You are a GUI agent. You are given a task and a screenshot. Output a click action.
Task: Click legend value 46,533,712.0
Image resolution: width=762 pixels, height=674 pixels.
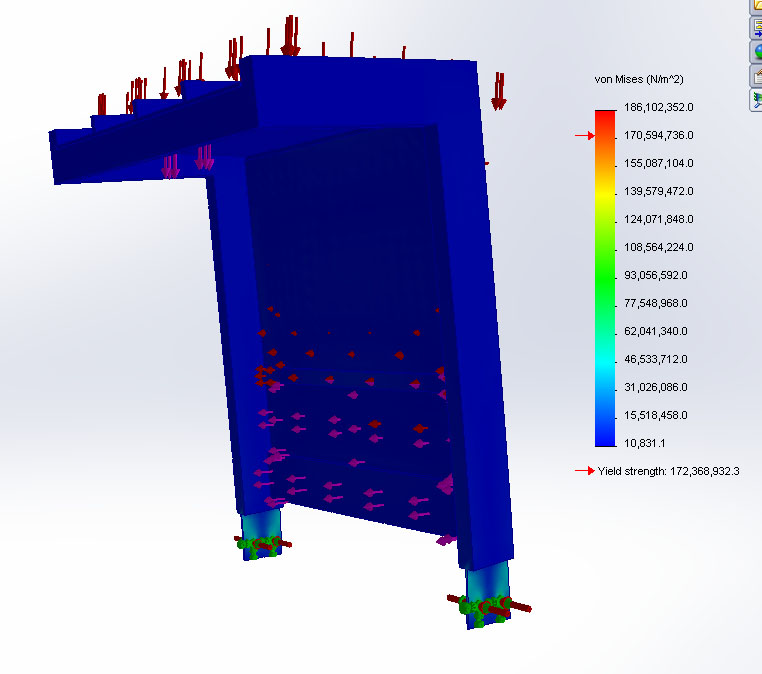click(x=656, y=360)
